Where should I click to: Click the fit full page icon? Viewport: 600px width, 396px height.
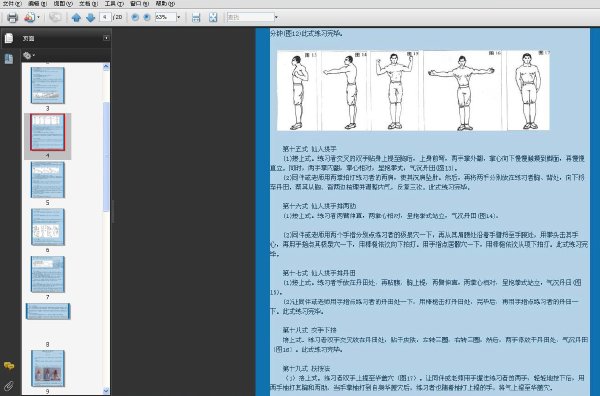[213, 18]
